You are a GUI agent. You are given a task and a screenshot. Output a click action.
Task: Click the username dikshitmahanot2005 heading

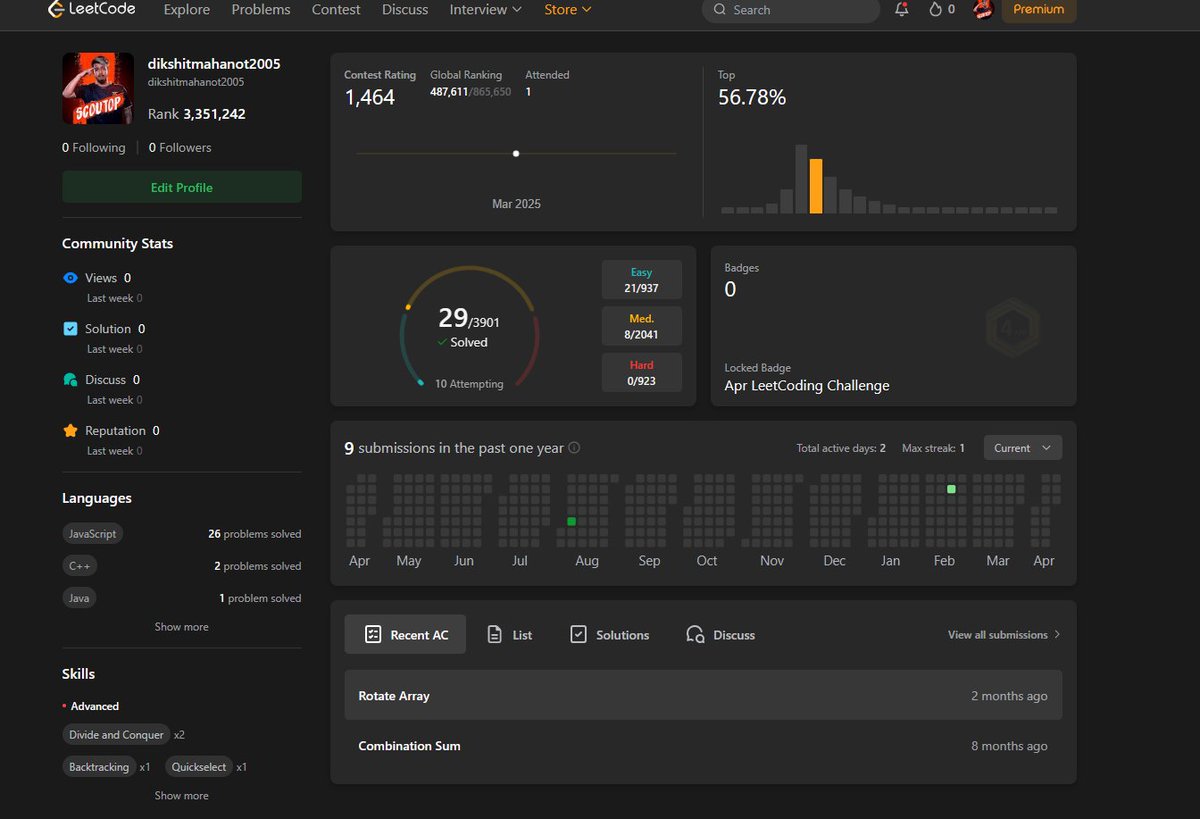(214, 64)
